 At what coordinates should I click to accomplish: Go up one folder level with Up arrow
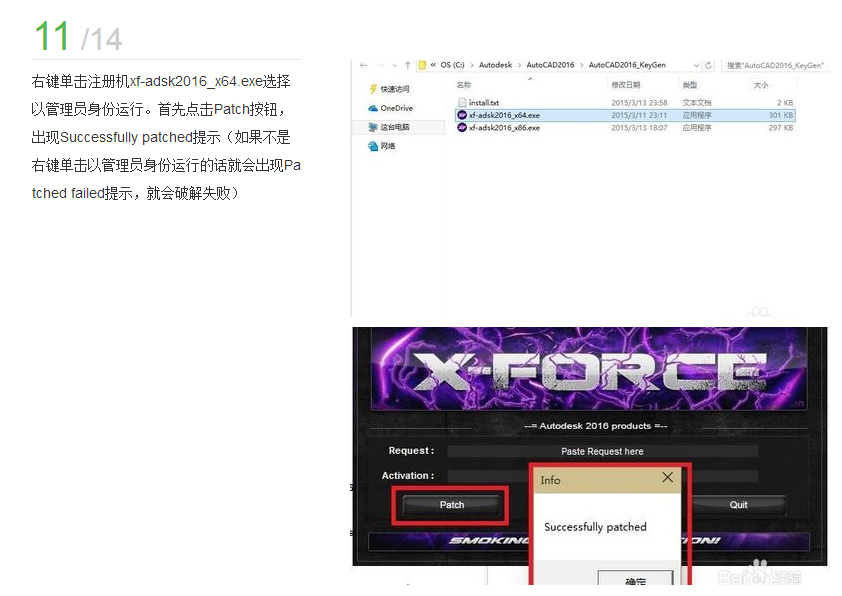click(x=408, y=66)
